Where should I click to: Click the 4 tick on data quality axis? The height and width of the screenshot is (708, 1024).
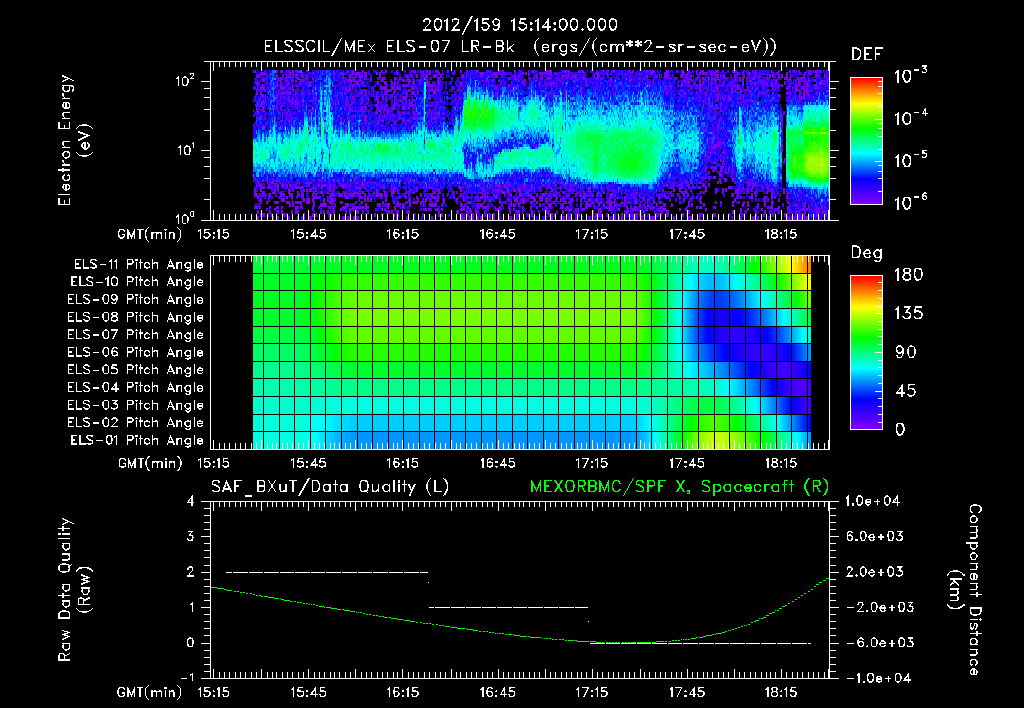point(191,501)
